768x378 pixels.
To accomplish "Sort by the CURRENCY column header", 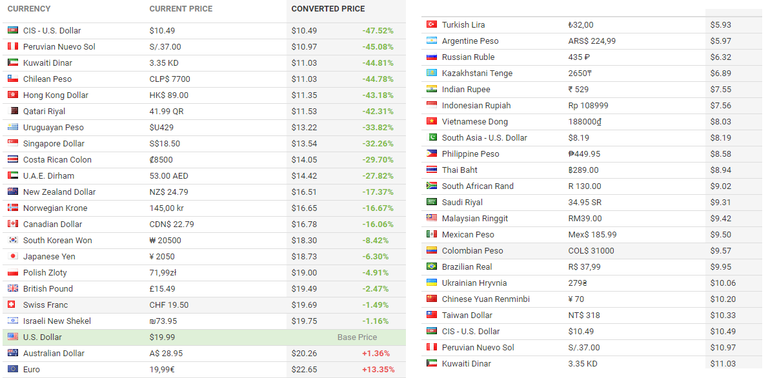I will [29, 9].
